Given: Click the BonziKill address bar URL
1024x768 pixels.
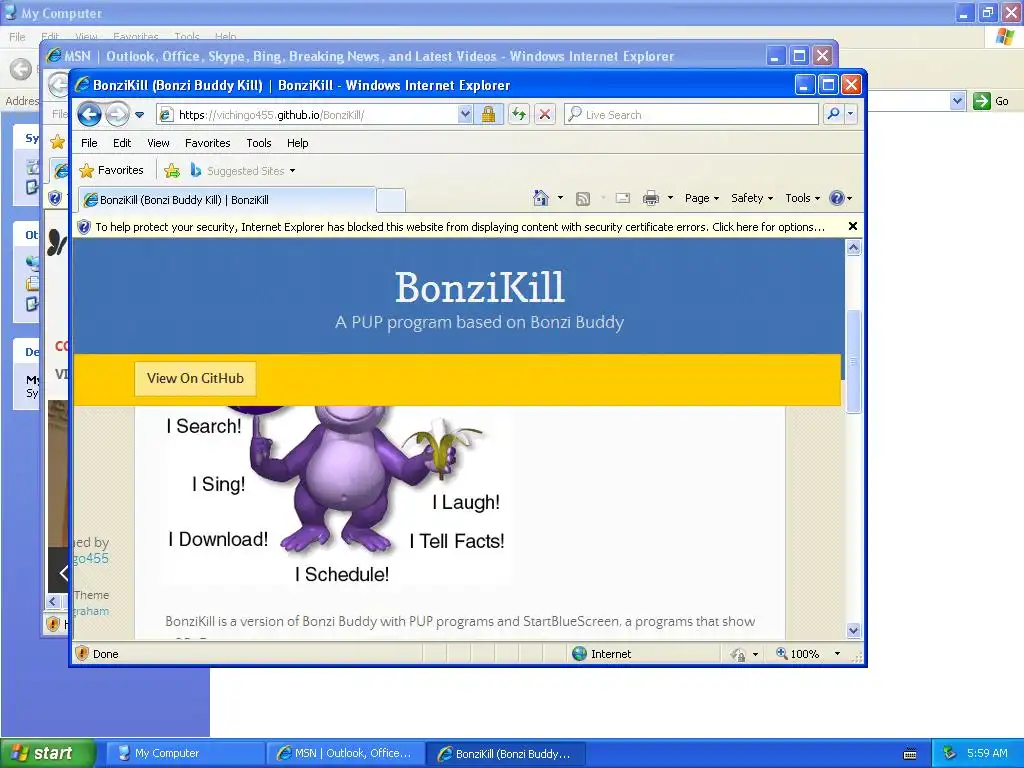Looking at the screenshot, I should pyautogui.click(x=271, y=115).
